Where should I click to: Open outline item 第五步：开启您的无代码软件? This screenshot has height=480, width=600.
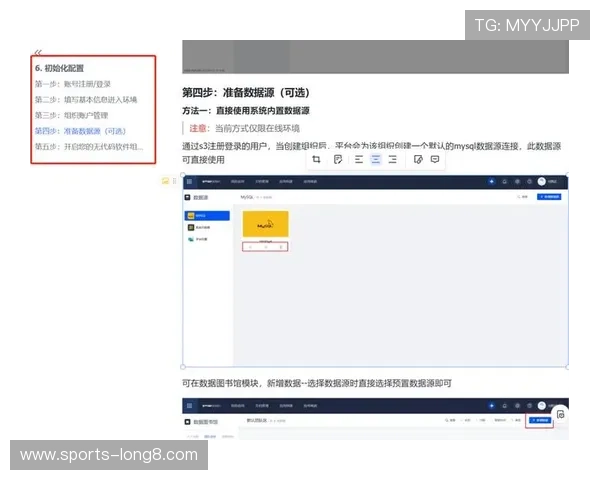[89, 147]
